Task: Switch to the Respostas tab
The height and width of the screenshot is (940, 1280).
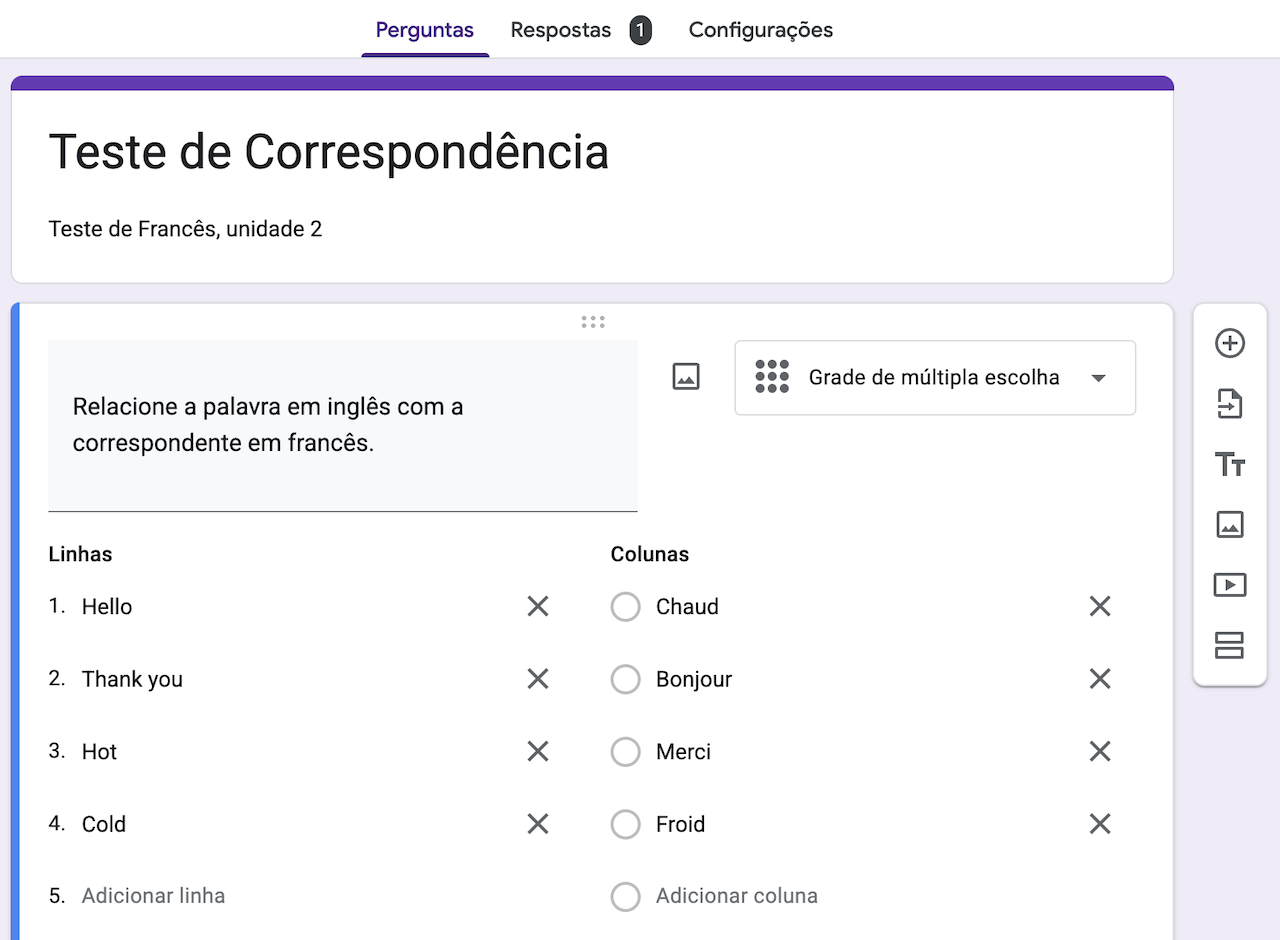Action: pos(561,30)
